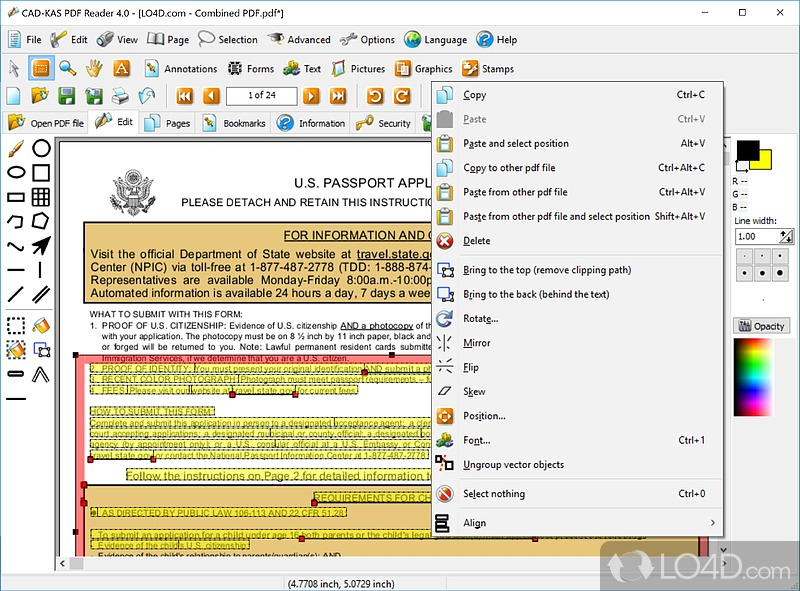The width and height of the screenshot is (800, 591).
Task: Click the Opacity button
Action: coord(762,326)
